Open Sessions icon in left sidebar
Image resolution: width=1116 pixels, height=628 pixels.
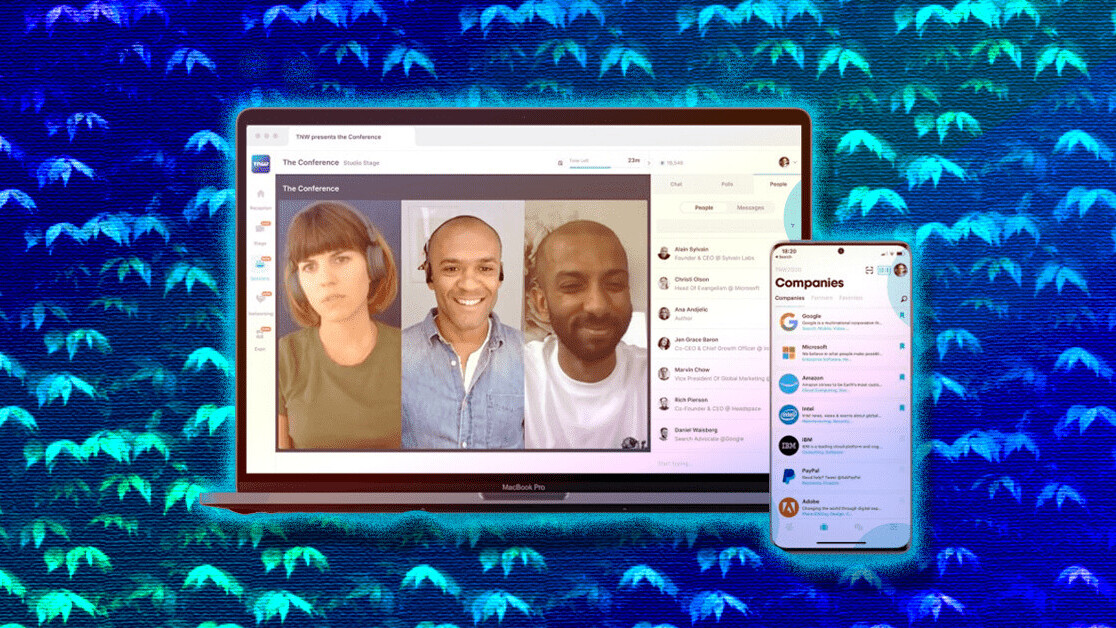coord(261,264)
